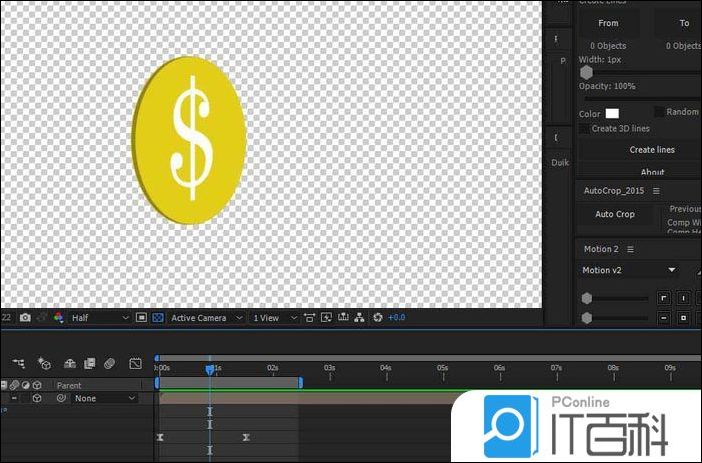Click the To button in lines panel
The width and height of the screenshot is (702, 463).
[684, 23]
